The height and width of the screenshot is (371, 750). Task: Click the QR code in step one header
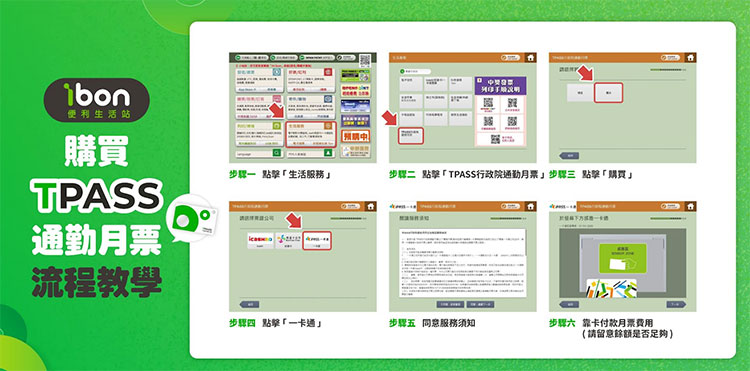(365, 60)
